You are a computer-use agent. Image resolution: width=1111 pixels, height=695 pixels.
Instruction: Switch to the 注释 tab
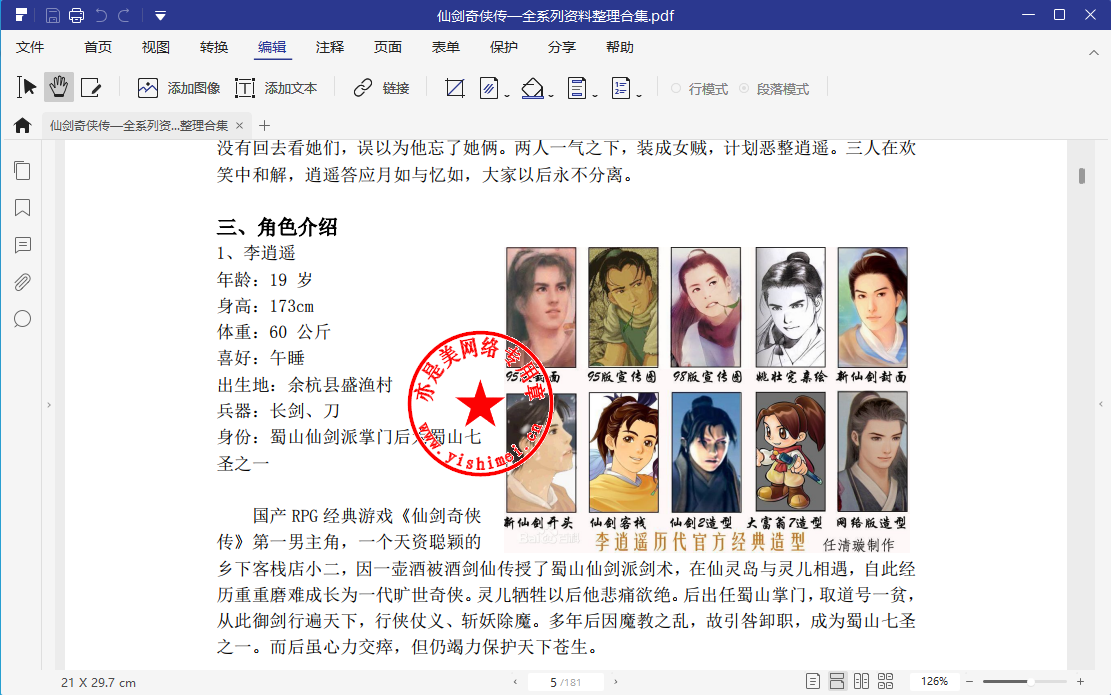point(330,47)
